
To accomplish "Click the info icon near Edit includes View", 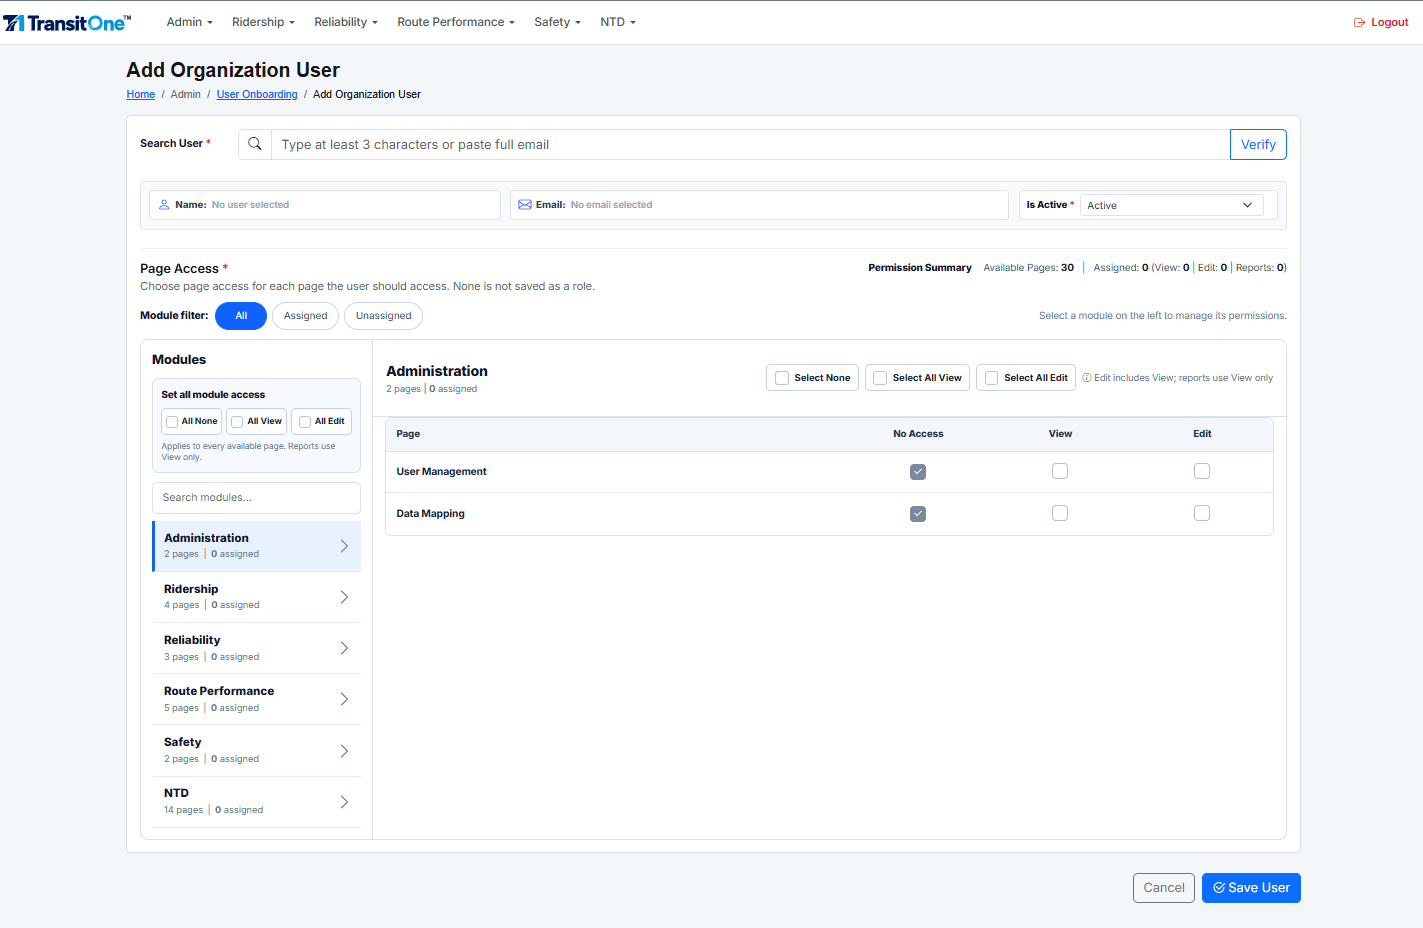I will pos(1087,378).
